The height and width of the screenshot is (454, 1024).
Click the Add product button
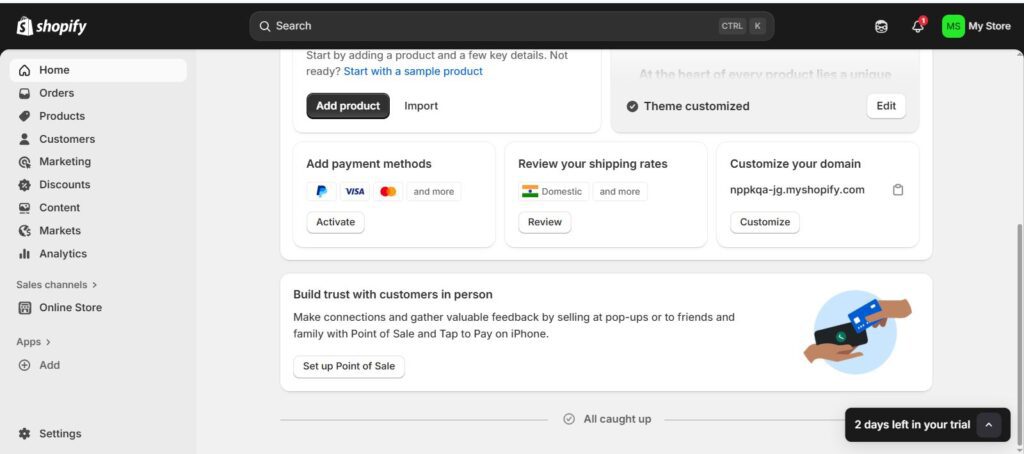click(348, 106)
